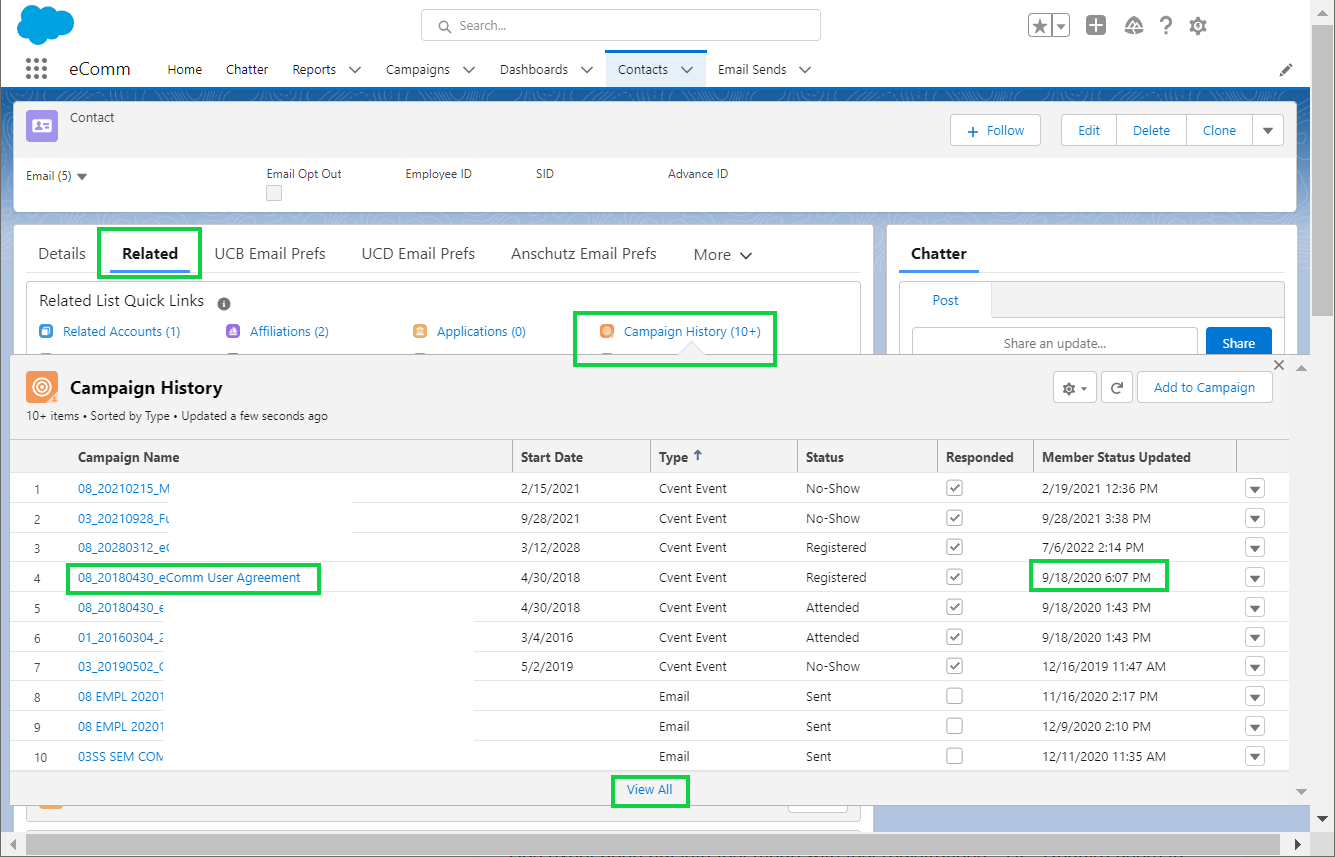Click the Type column sort arrow

click(x=698, y=456)
